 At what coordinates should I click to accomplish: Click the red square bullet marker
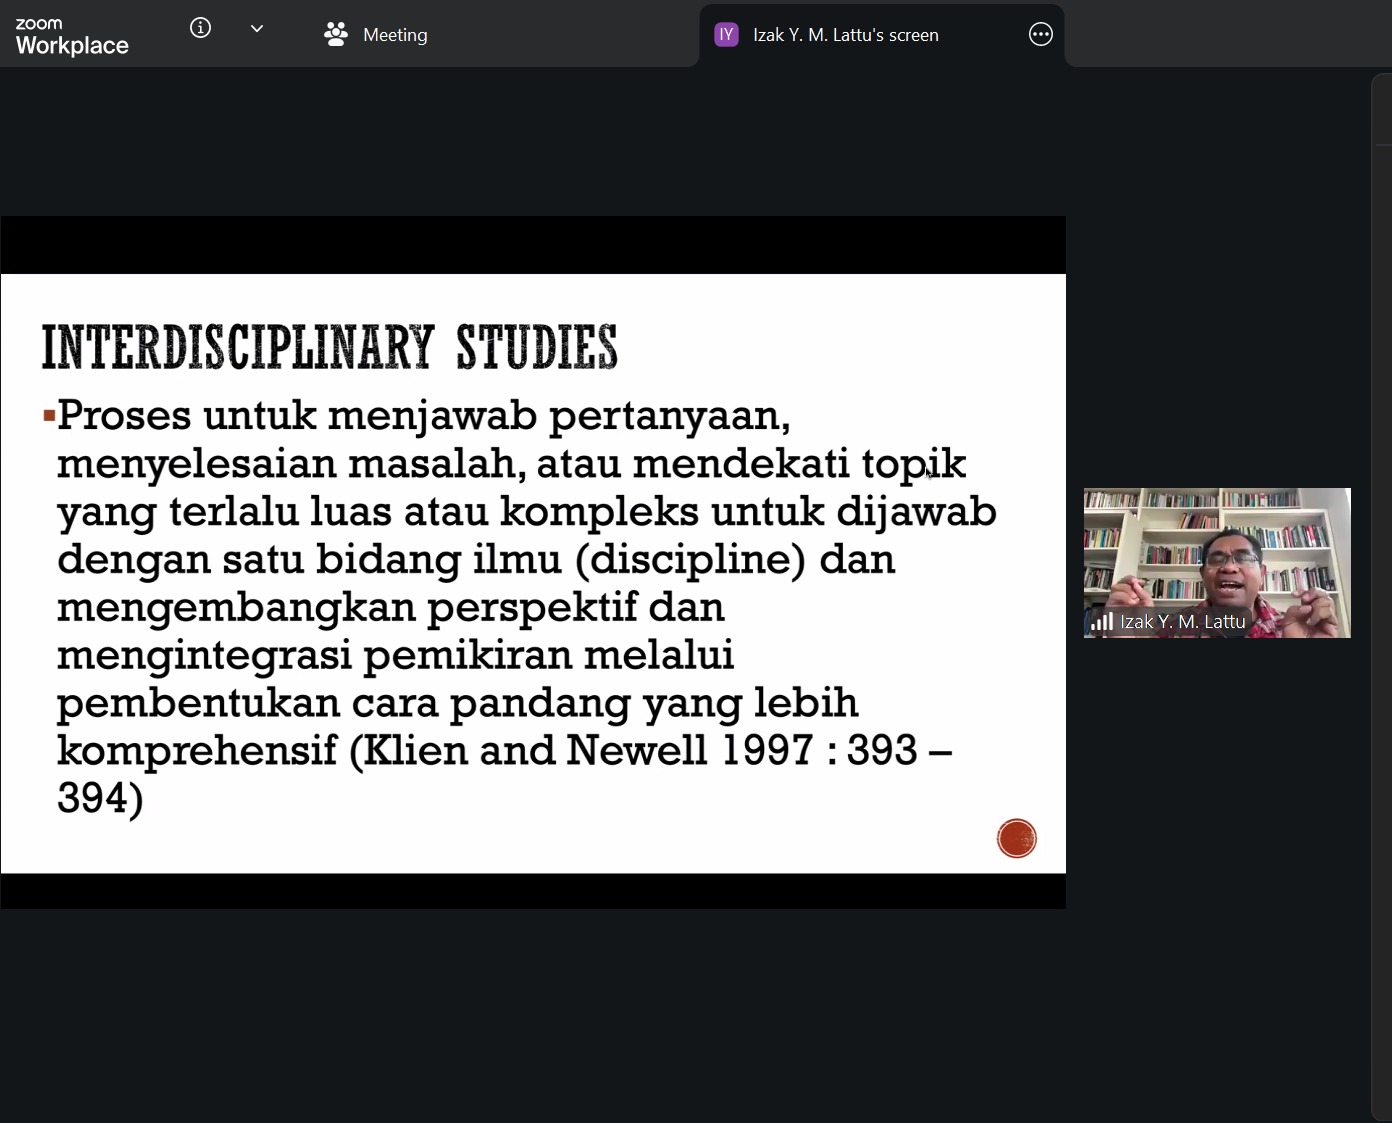[49, 414]
